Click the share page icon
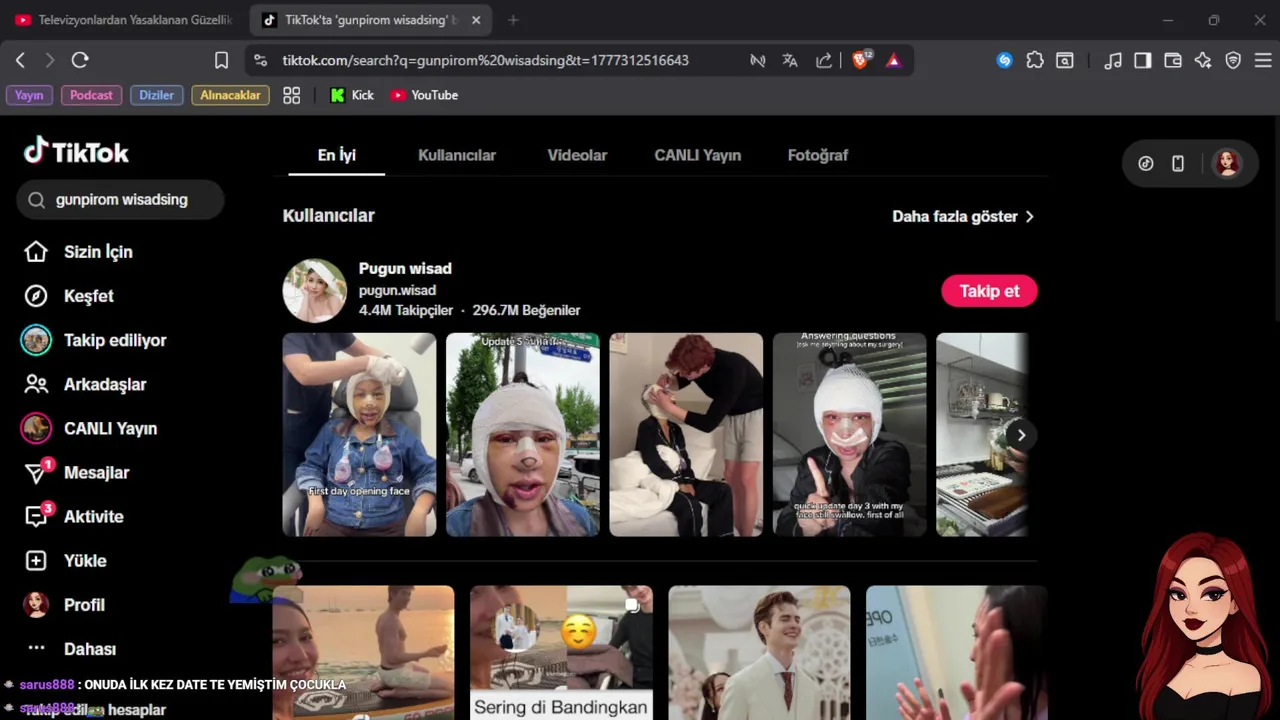Viewport: 1280px width, 720px height. (x=824, y=60)
